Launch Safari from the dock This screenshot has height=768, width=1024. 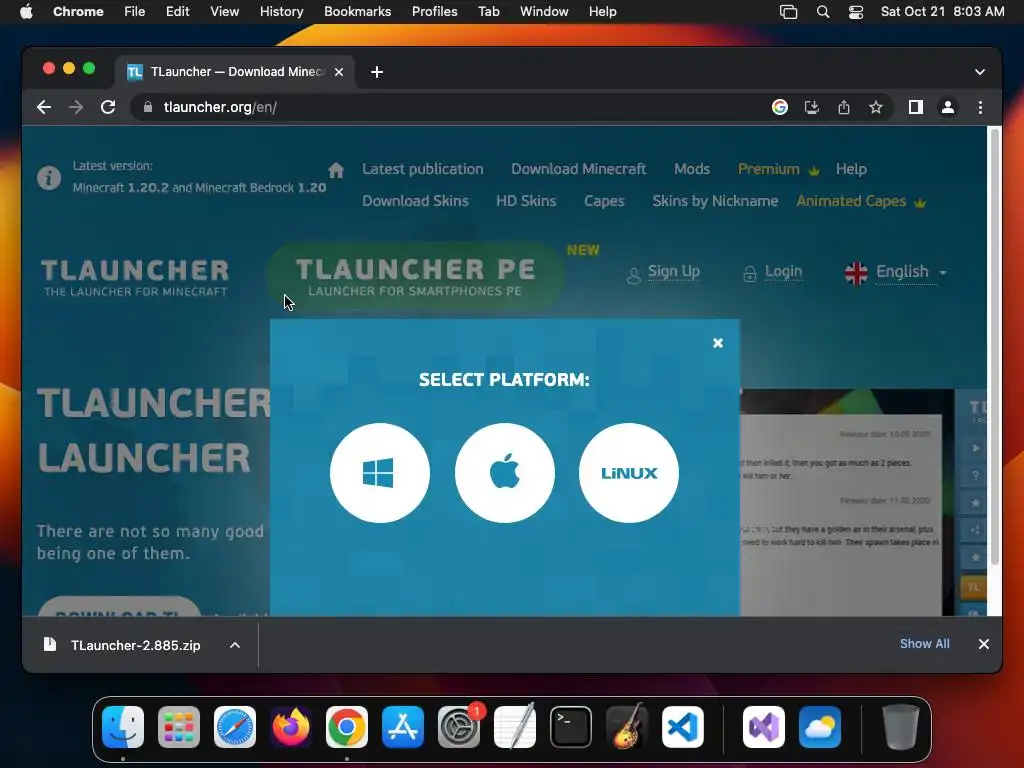[235, 727]
